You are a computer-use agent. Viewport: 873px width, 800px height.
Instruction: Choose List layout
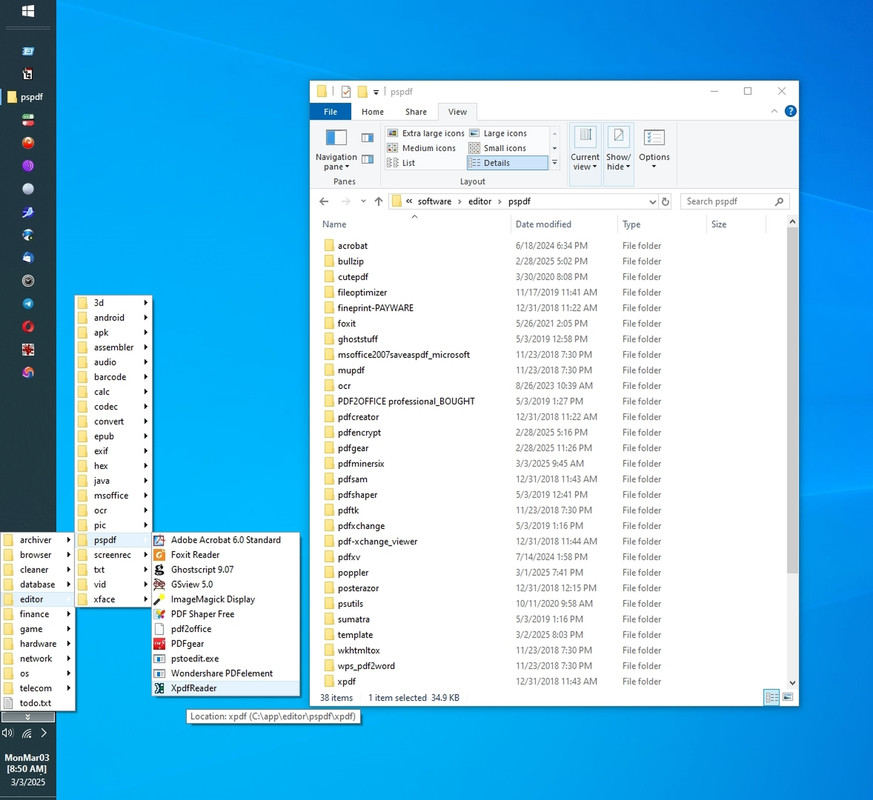(401, 163)
